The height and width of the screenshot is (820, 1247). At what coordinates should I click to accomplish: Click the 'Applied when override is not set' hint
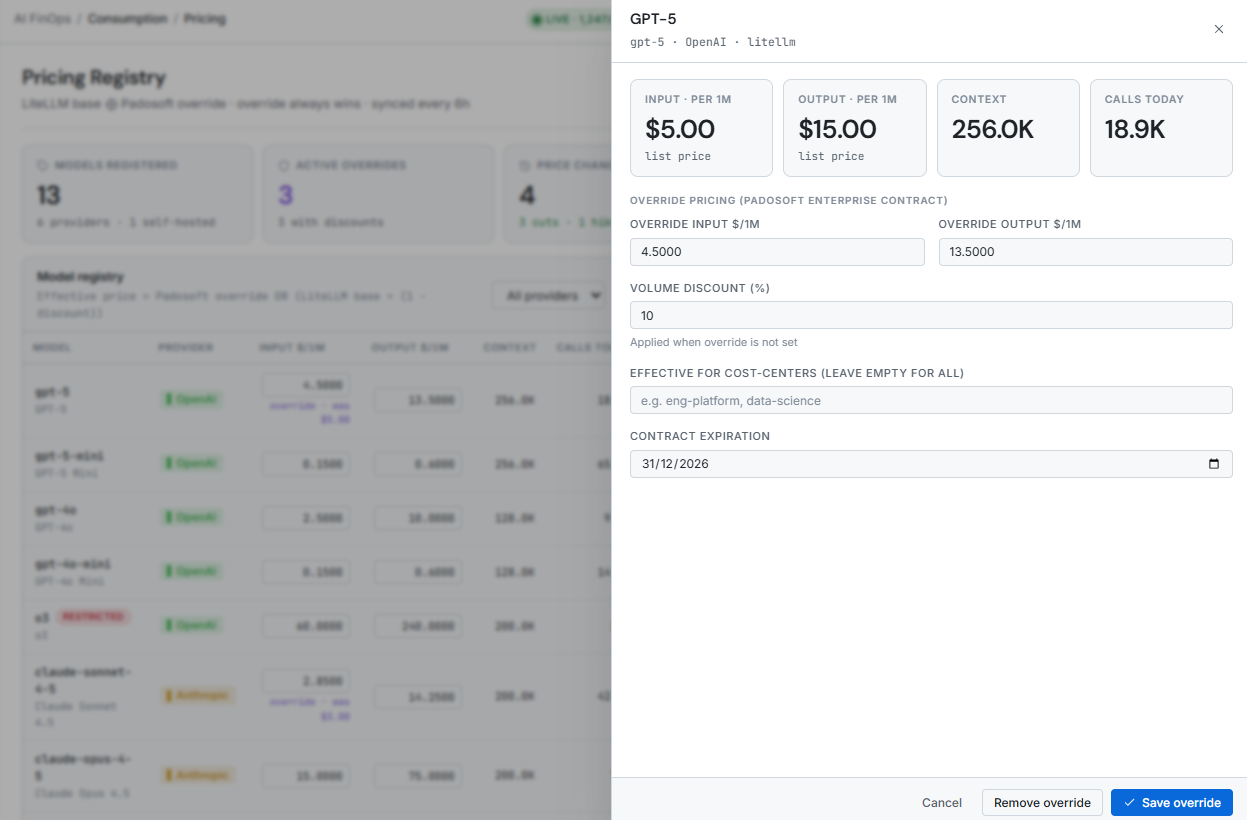pyautogui.click(x=714, y=342)
